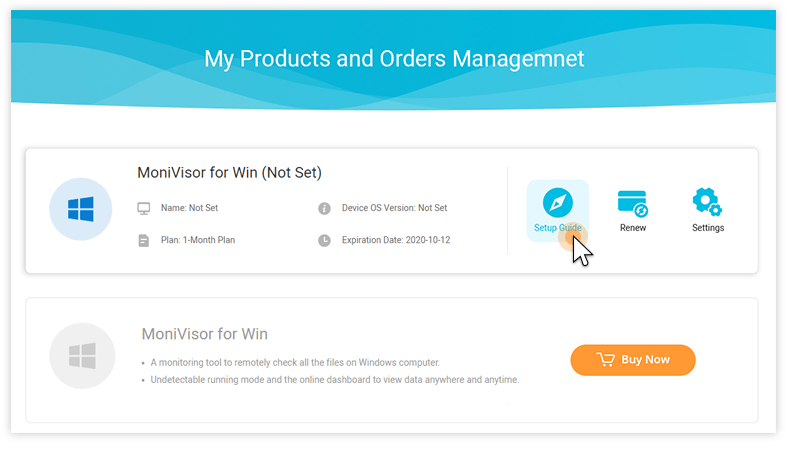Click the clock icon beside Expiration Date
This screenshot has width=788, height=449.
click(x=324, y=240)
